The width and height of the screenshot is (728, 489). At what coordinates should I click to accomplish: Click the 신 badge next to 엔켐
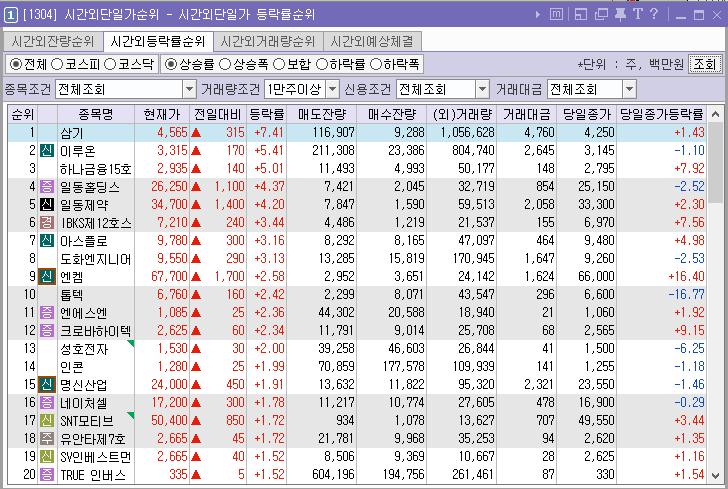[x=46, y=276]
